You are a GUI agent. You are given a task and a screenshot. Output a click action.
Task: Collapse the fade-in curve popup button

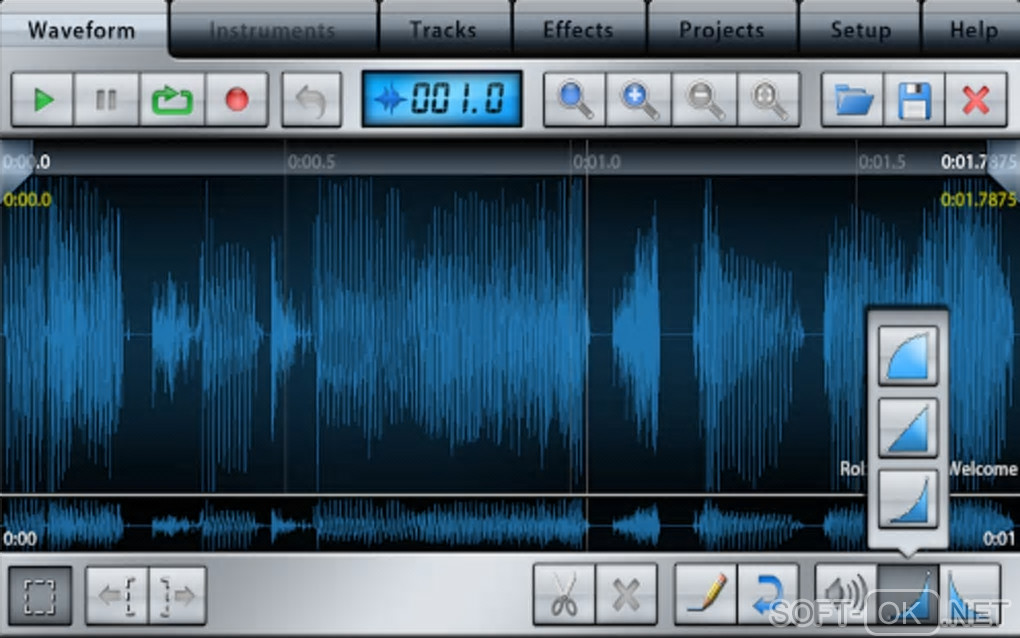908,594
